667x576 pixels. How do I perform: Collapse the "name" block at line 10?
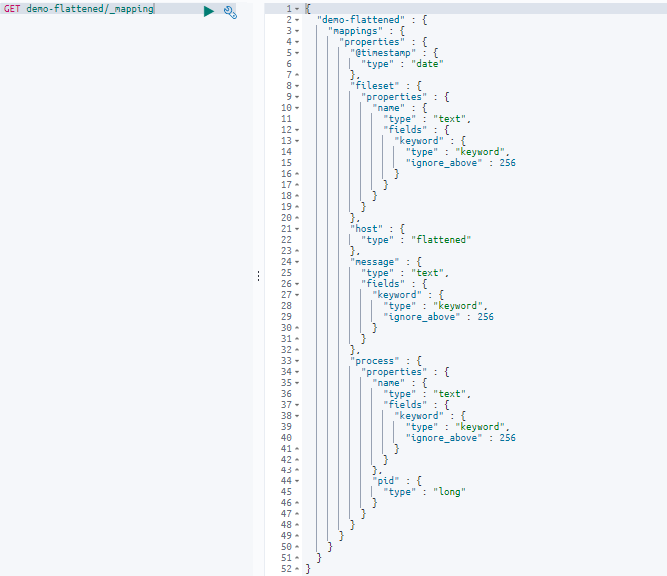[x=297, y=108]
